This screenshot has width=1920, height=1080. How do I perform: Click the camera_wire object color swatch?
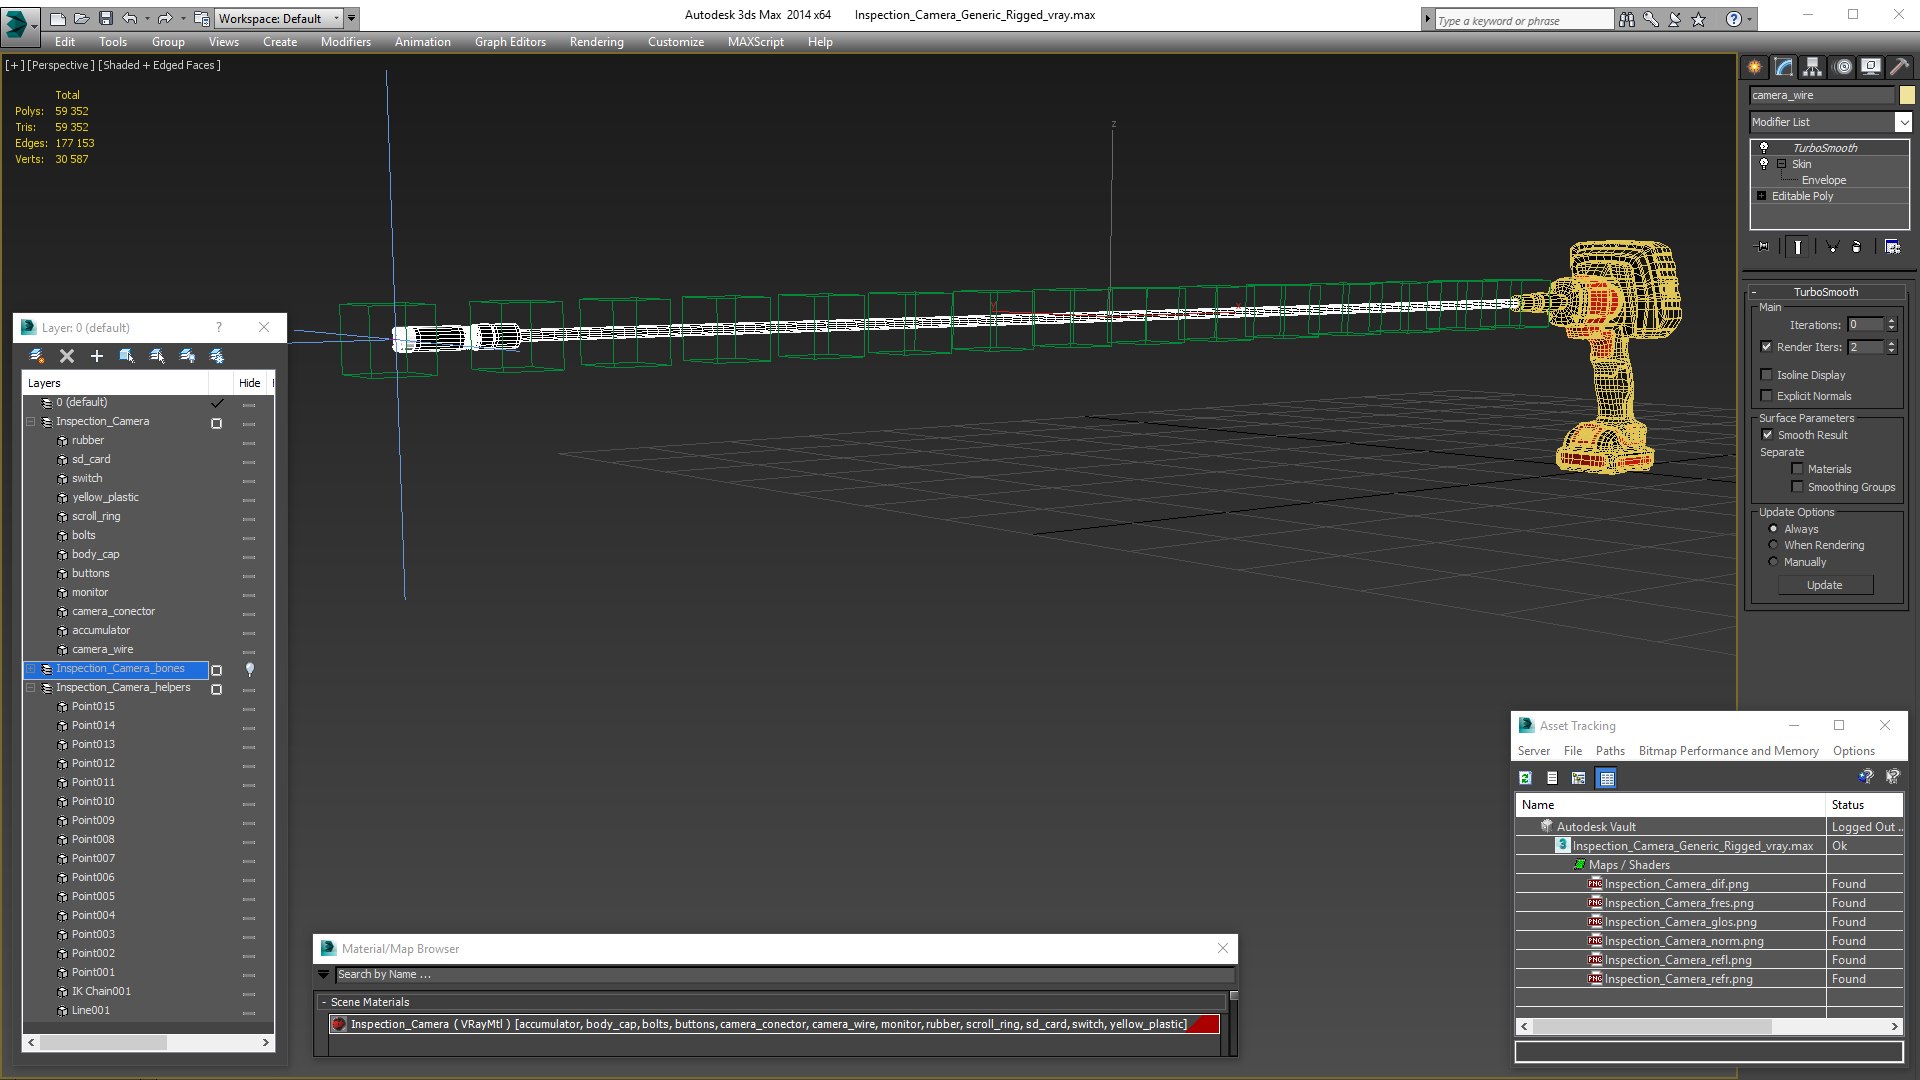click(x=1907, y=95)
